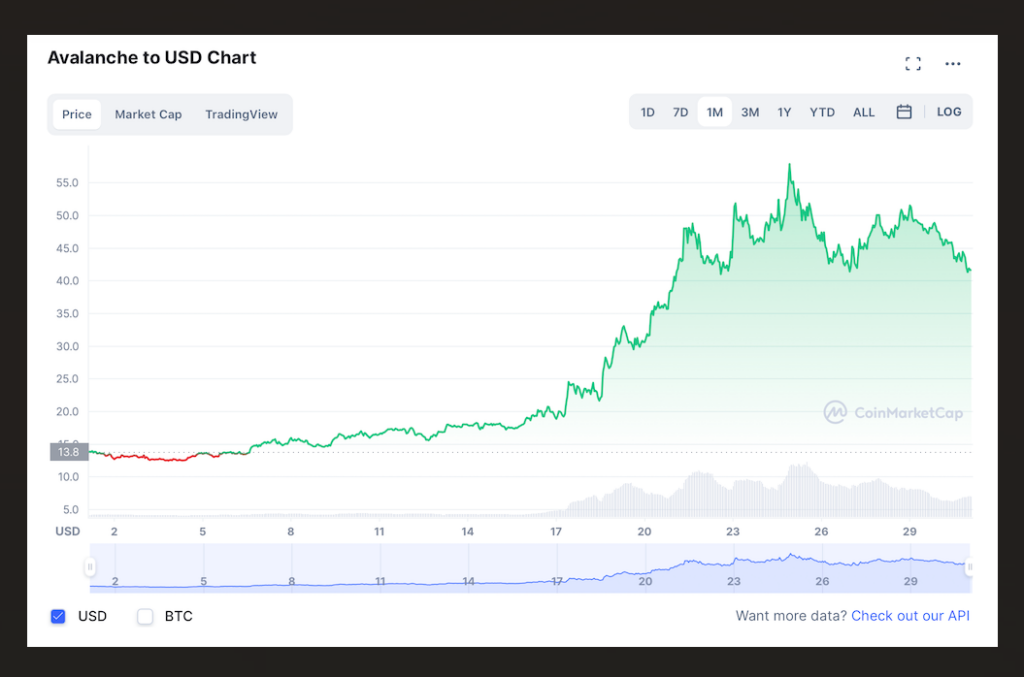Open the date range calendar picker
The image size is (1024, 677).
click(904, 111)
